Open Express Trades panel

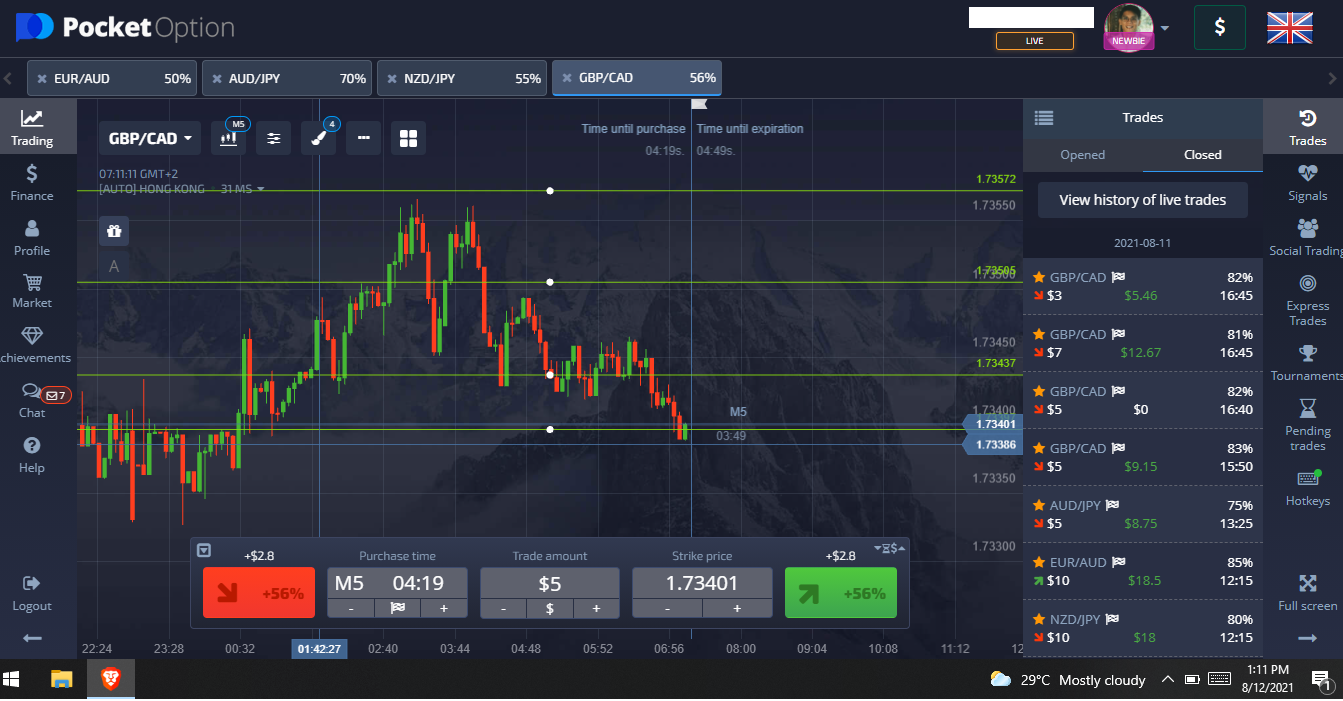coord(1307,300)
